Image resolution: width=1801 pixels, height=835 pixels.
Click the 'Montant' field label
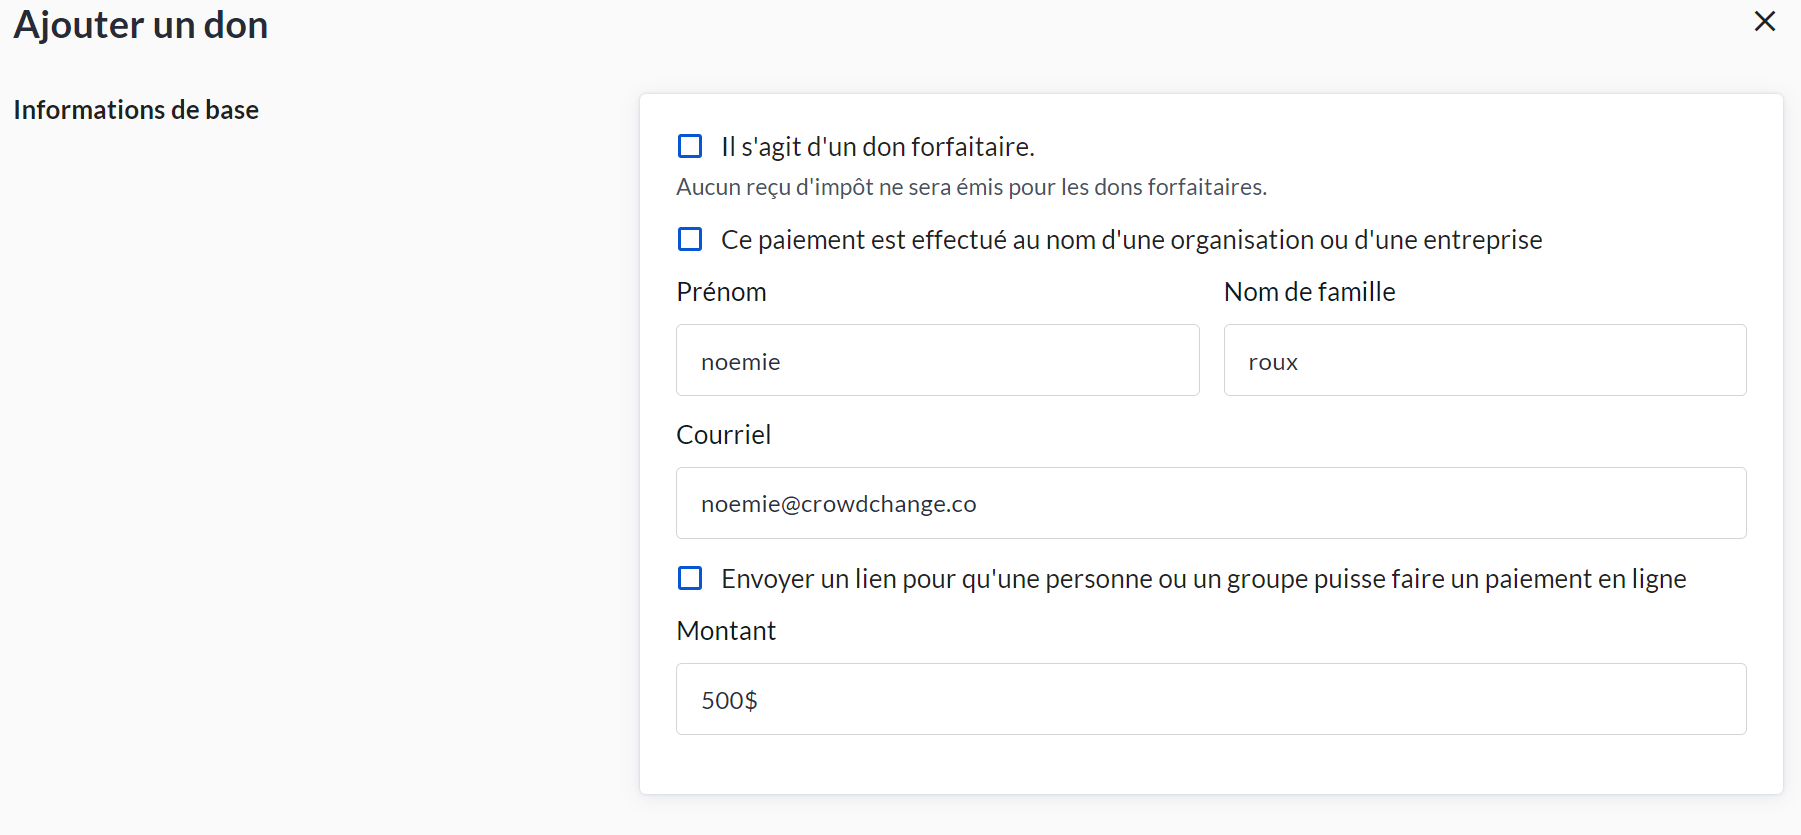726,631
